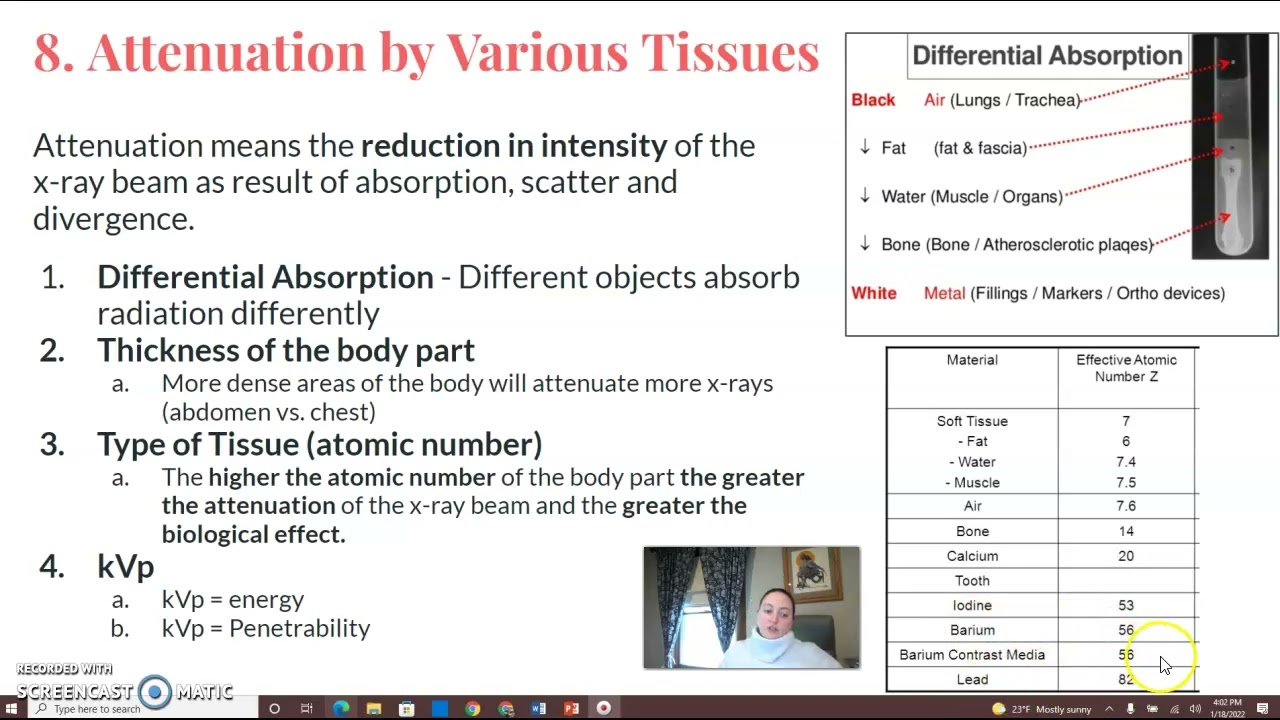Open Wi-Fi network icon in tray
Screen dimensions: 1280x720
tap(1174, 709)
